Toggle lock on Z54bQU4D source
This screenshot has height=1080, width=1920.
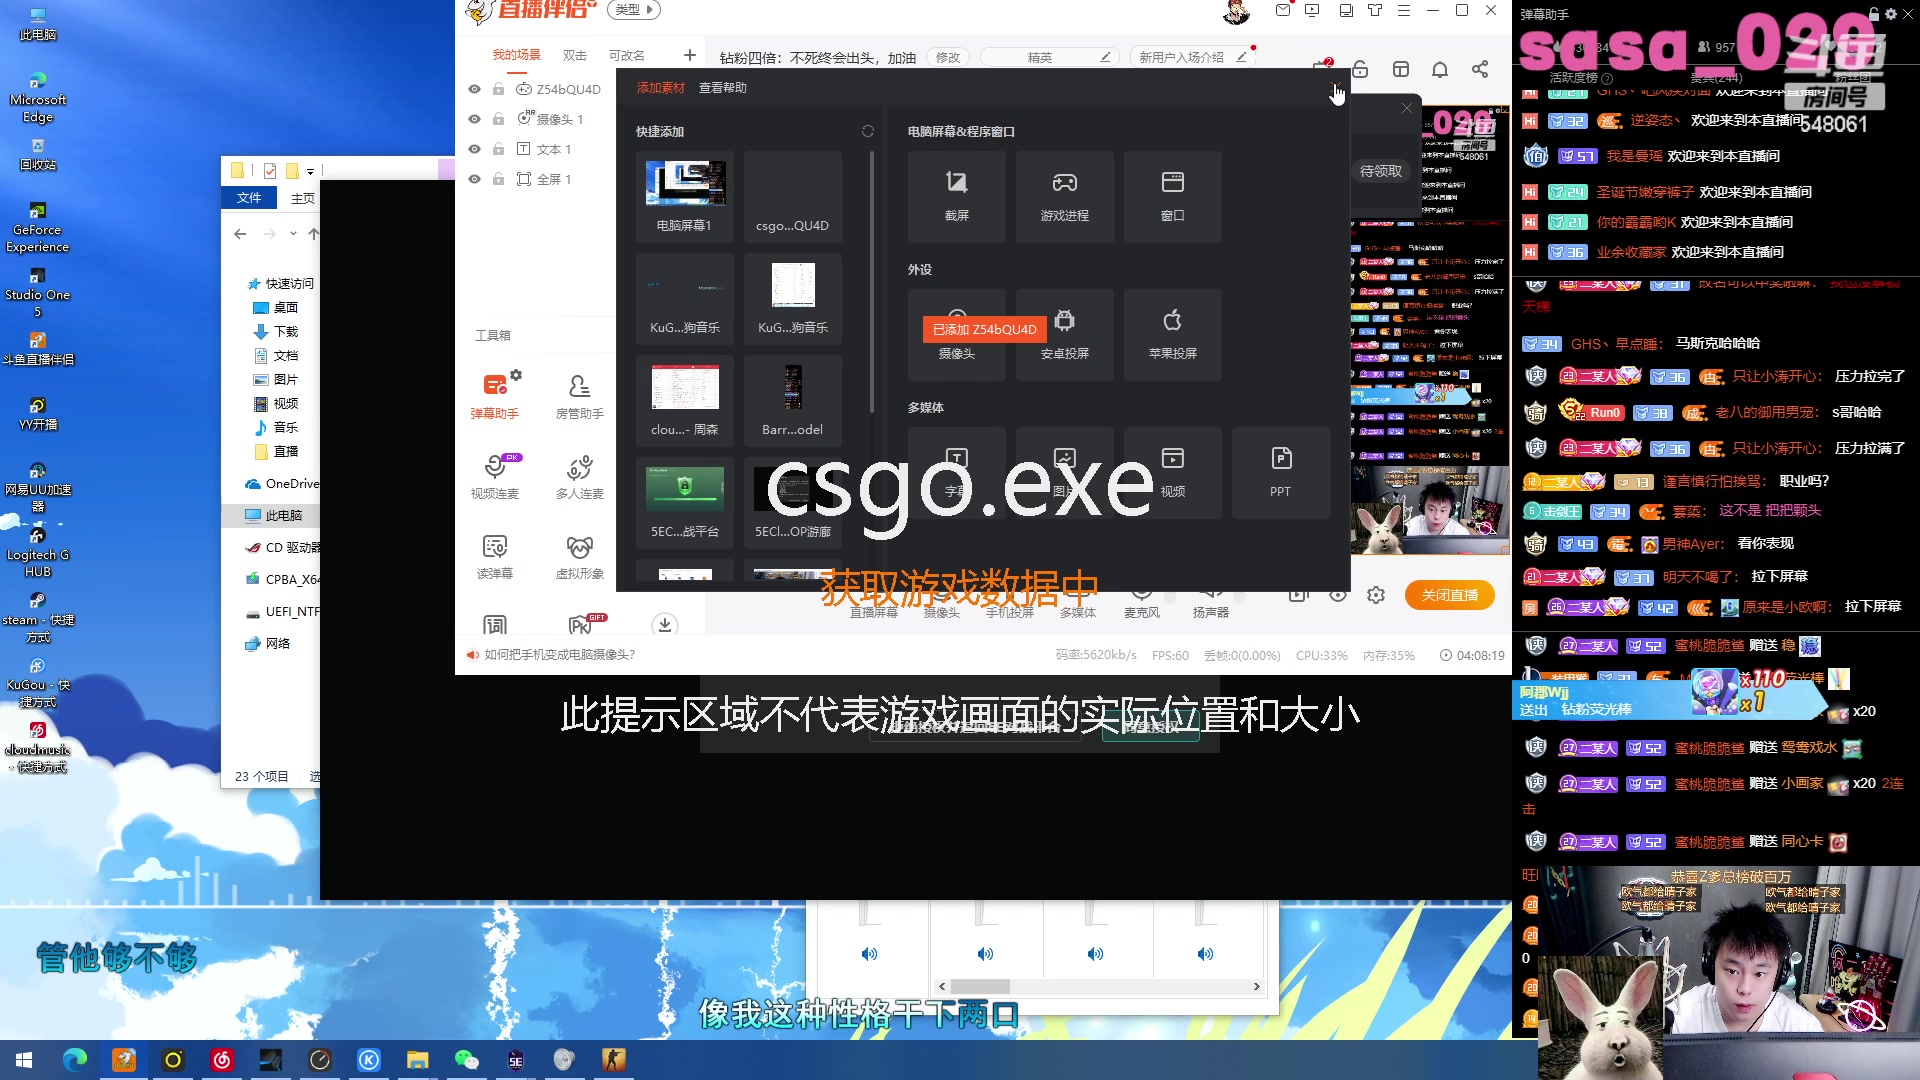(x=498, y=89)
